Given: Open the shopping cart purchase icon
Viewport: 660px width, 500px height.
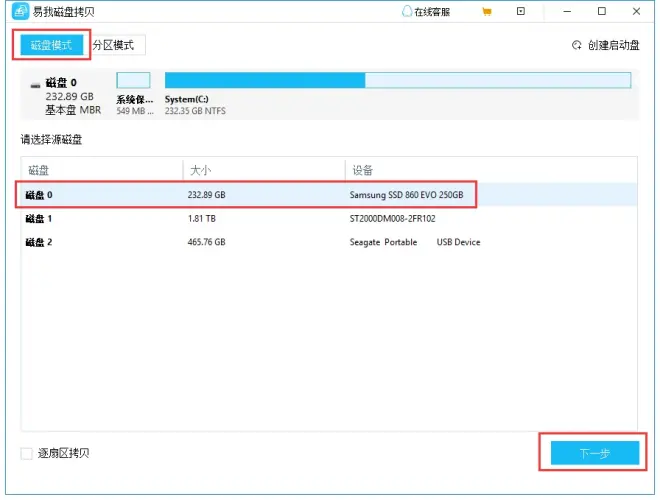Looking at the screenshot, I should point(487,12).
